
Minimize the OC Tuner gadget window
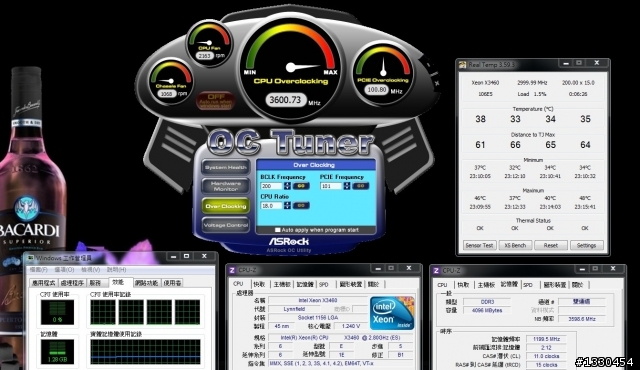(428, 64)
